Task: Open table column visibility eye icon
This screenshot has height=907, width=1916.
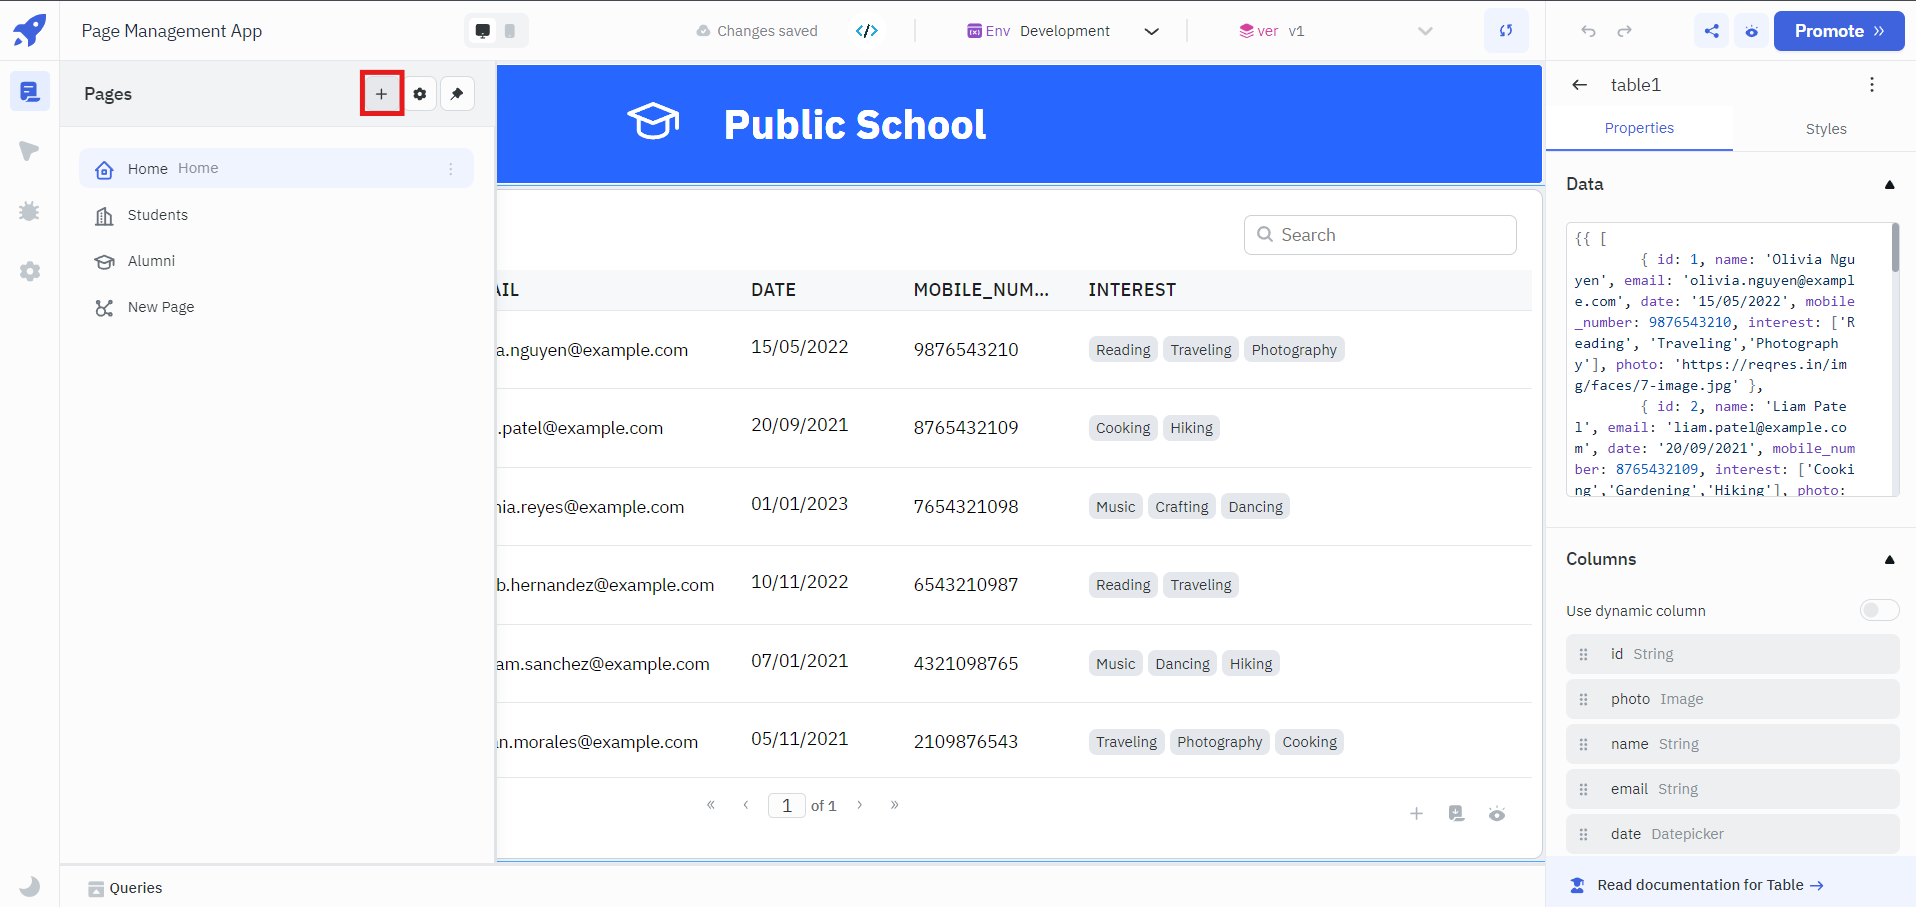Action: click(x=1497, y=814)
